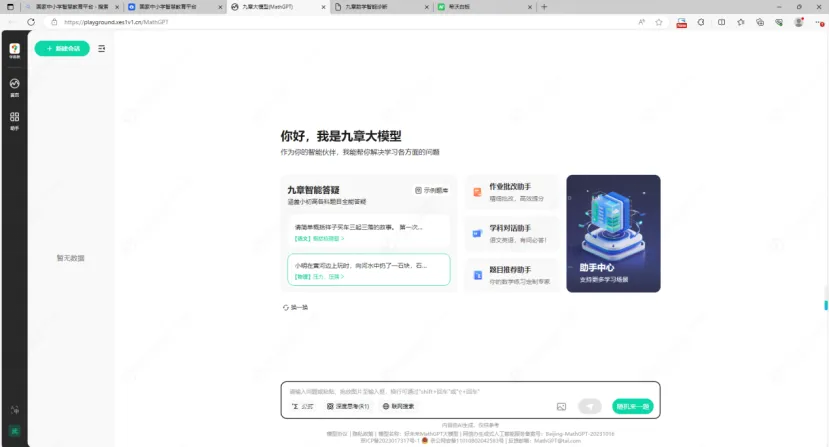Reload the page with refresh icon
830x447 pixels.
click(x=31, y=22)
